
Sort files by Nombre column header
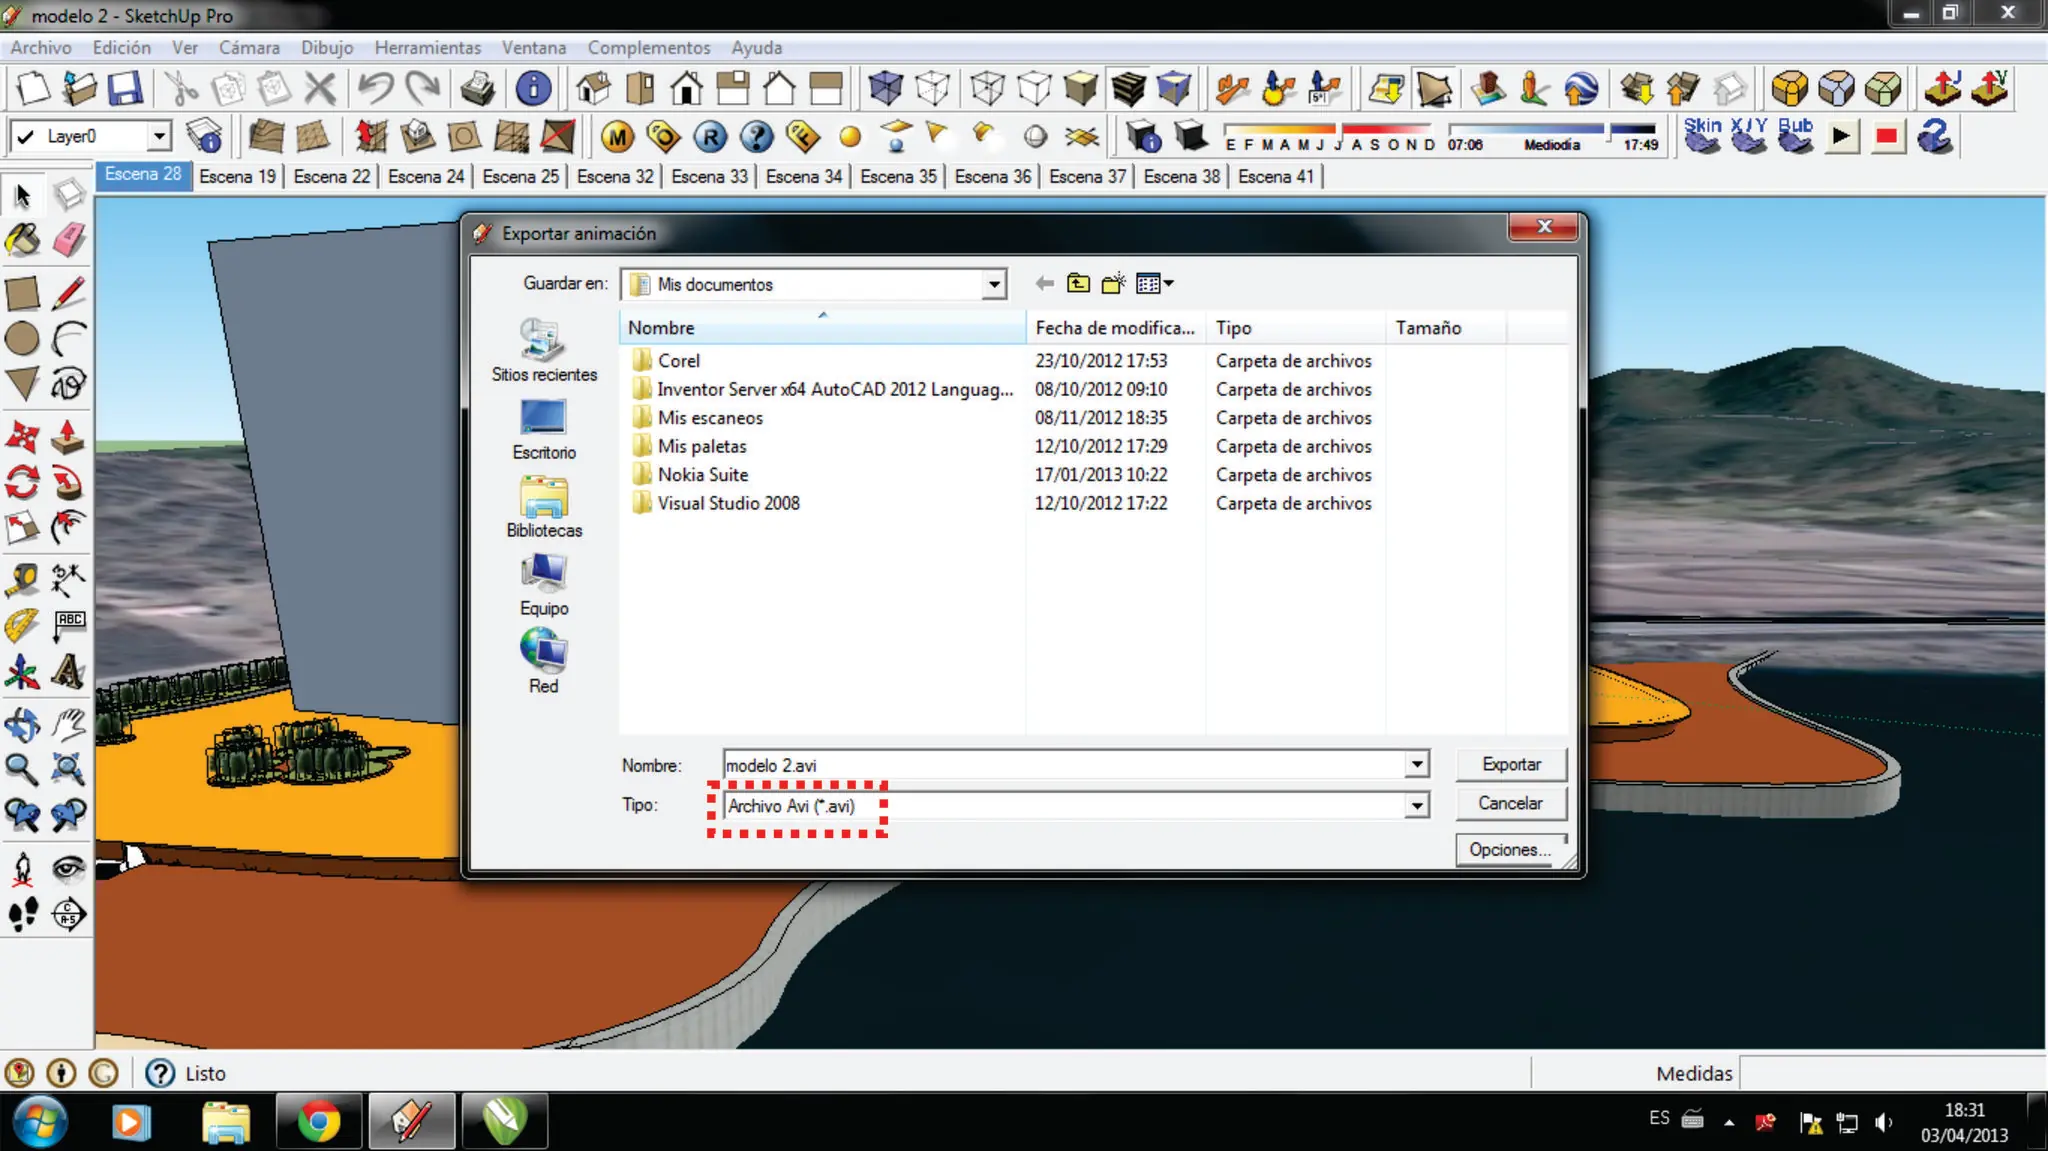(x=822, y=328)
